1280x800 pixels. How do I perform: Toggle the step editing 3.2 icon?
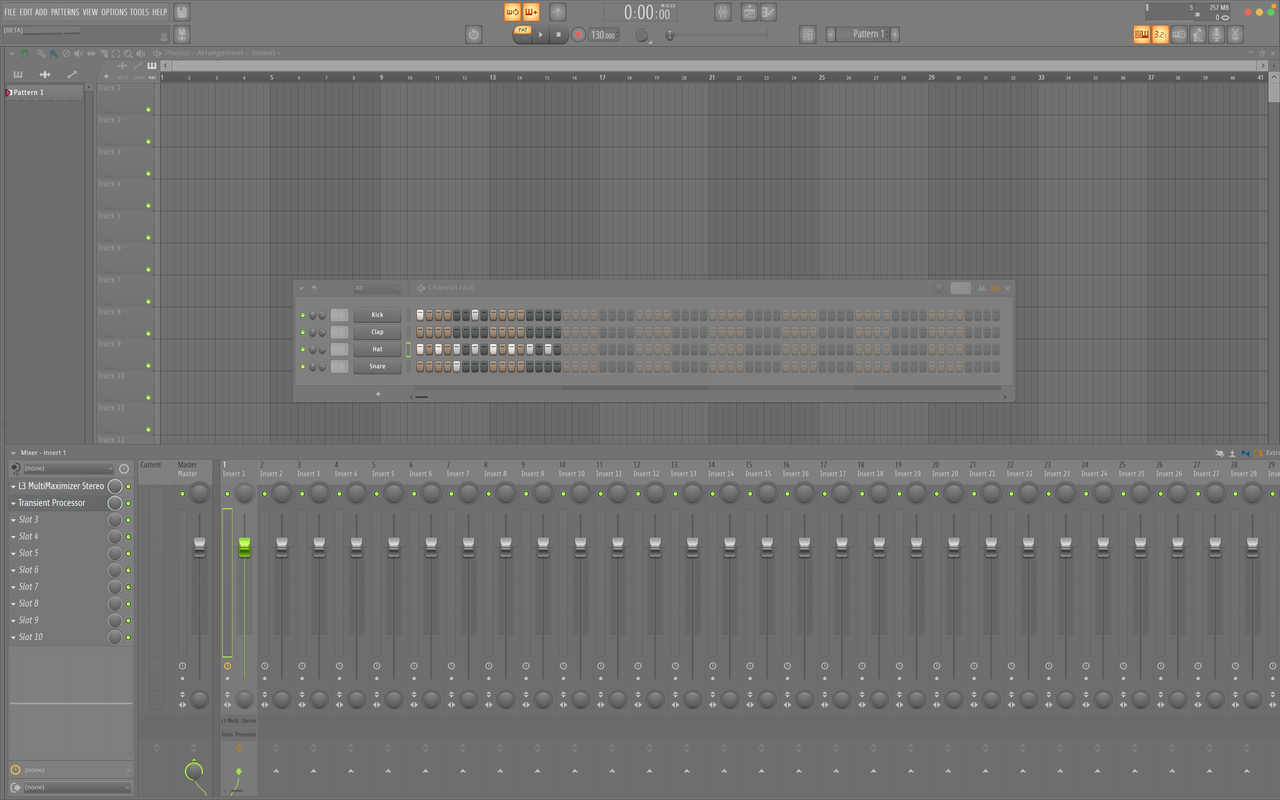click(1160, 35)
